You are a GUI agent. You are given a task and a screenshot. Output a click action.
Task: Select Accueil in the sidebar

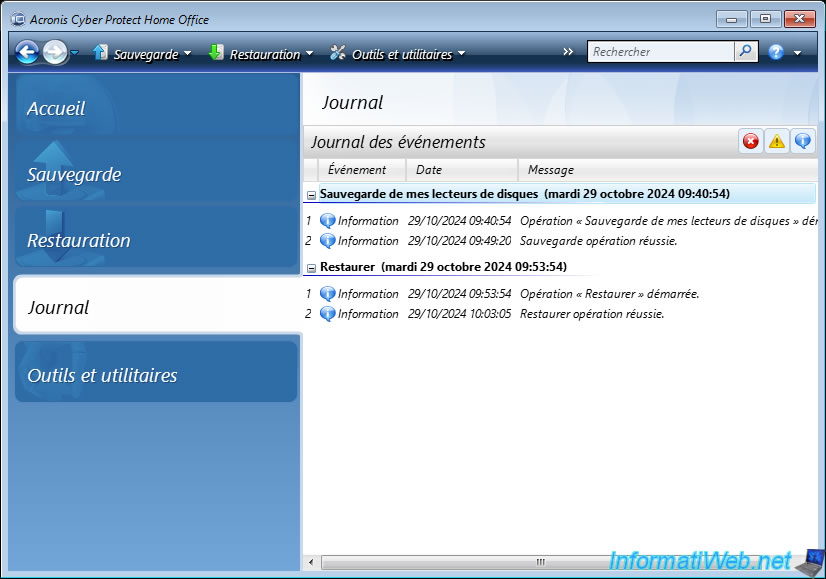(x=156, y=108)
